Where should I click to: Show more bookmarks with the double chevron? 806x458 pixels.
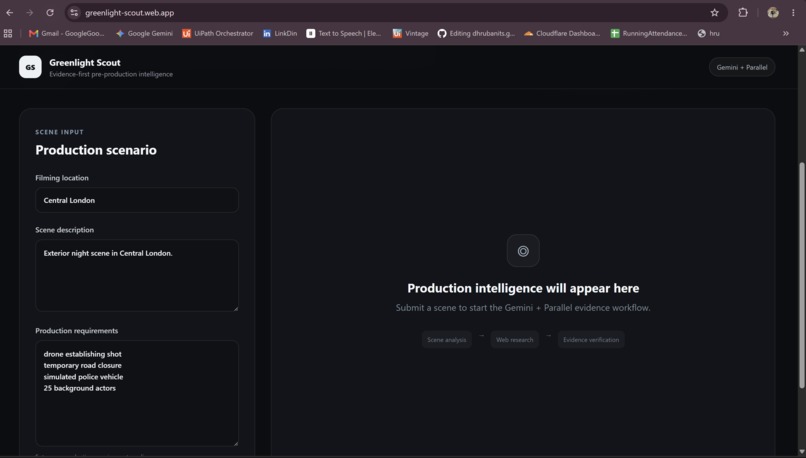pos(786,33)
